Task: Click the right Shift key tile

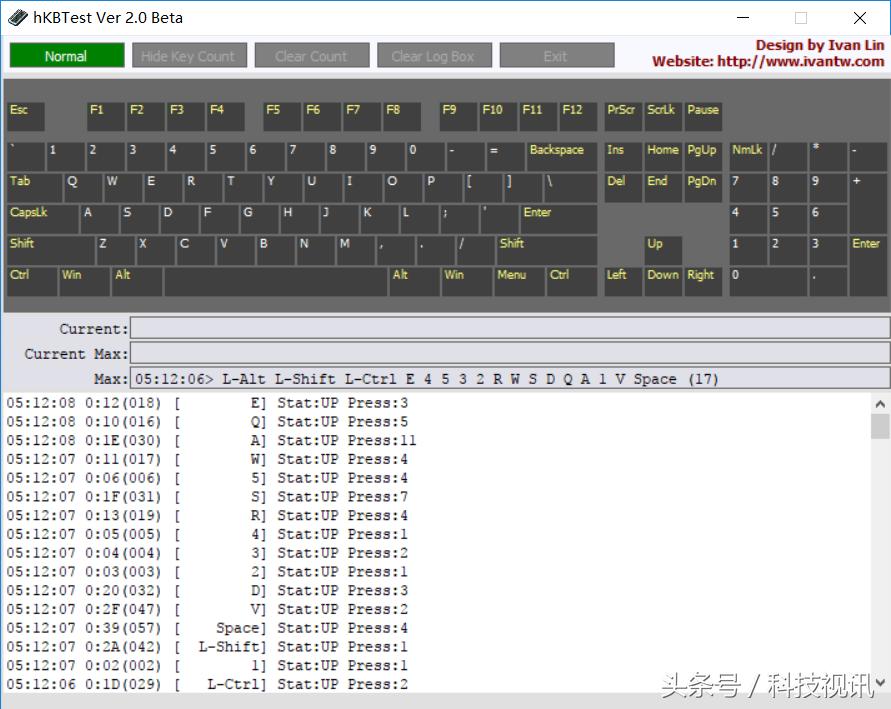Action: [x=547, y=251]
